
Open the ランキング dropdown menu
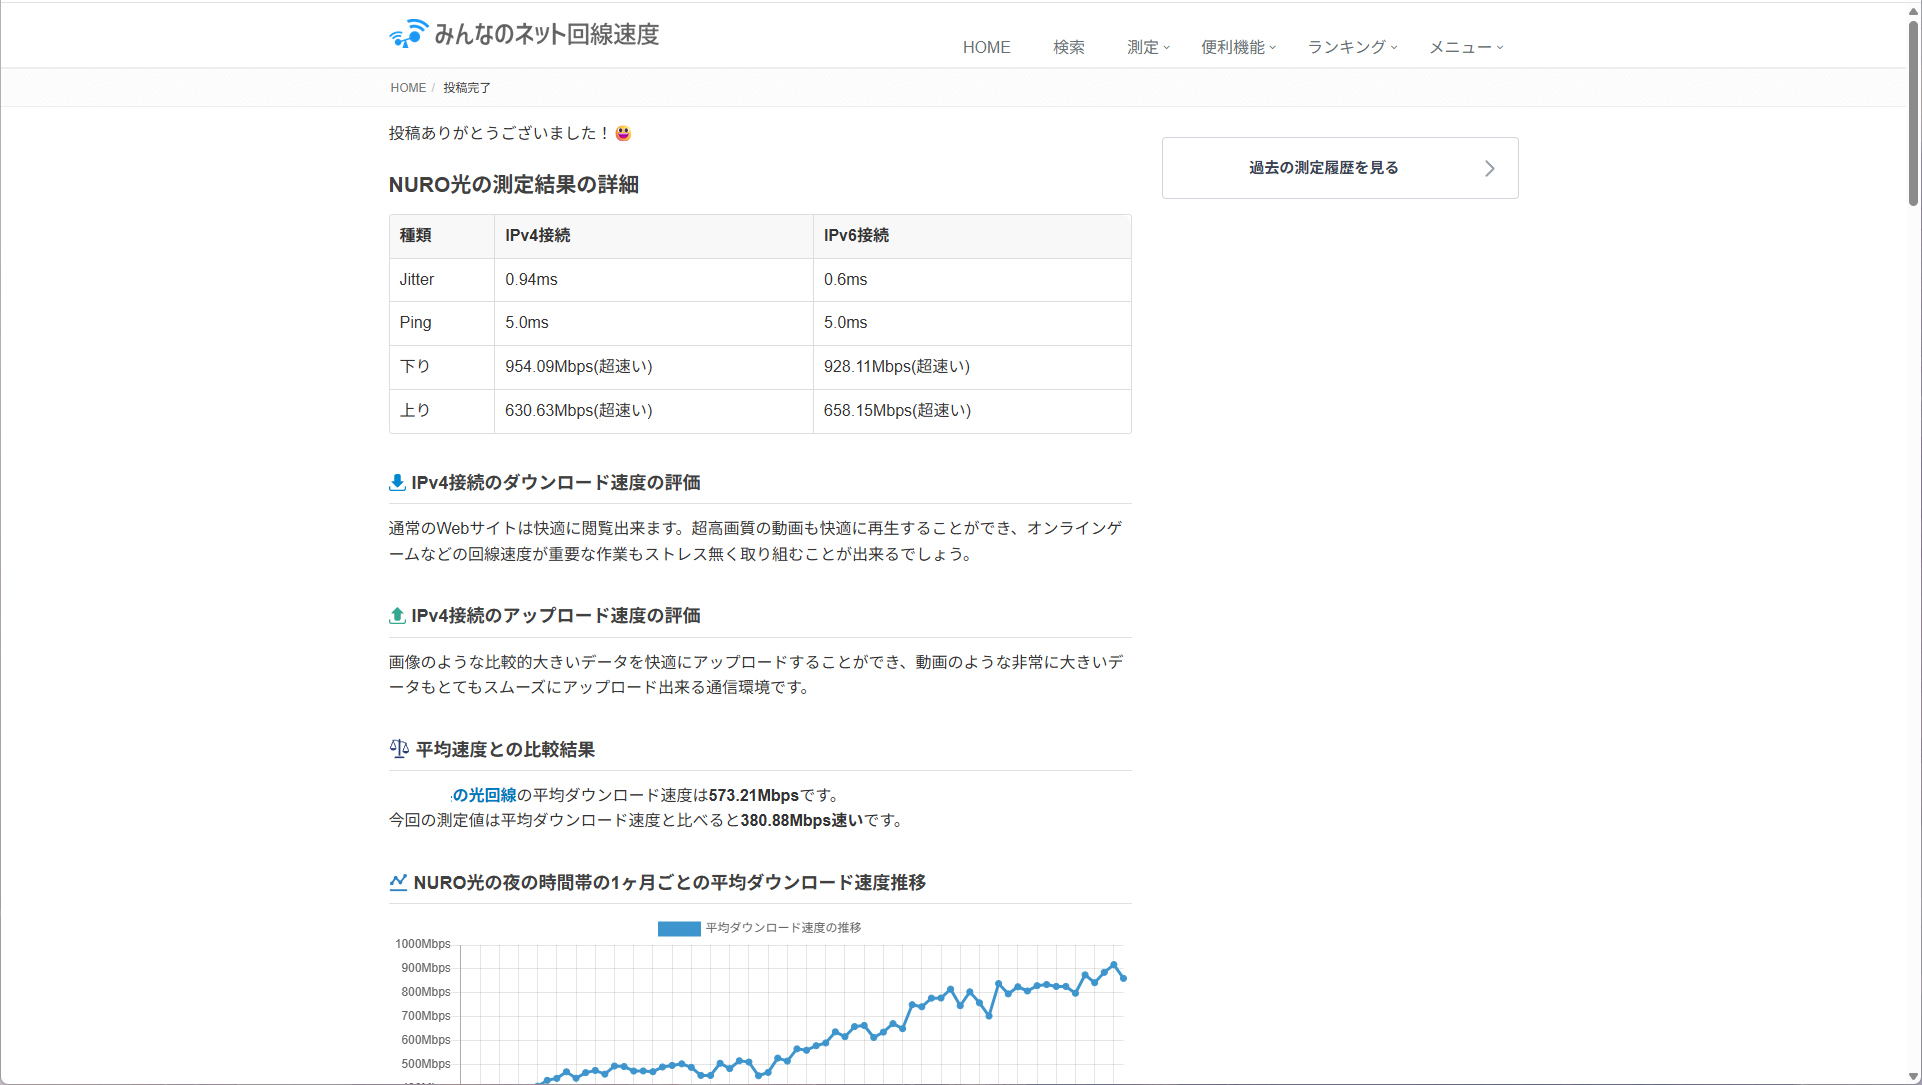point(1352,47)
